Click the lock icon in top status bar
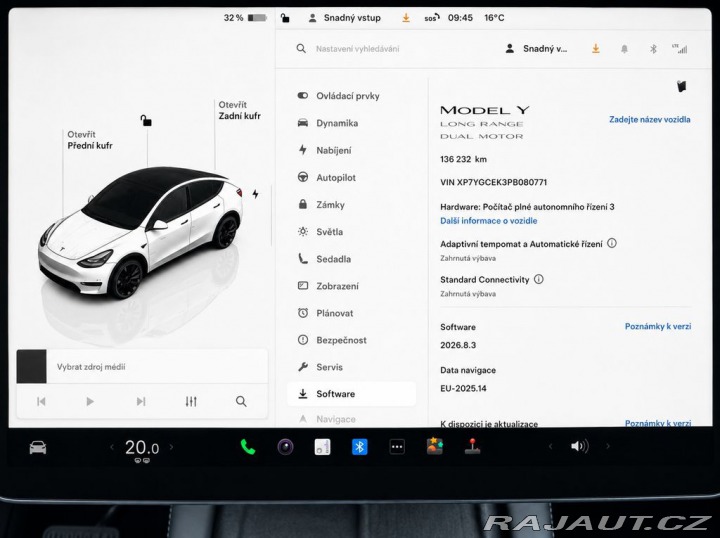 point(285,18)
